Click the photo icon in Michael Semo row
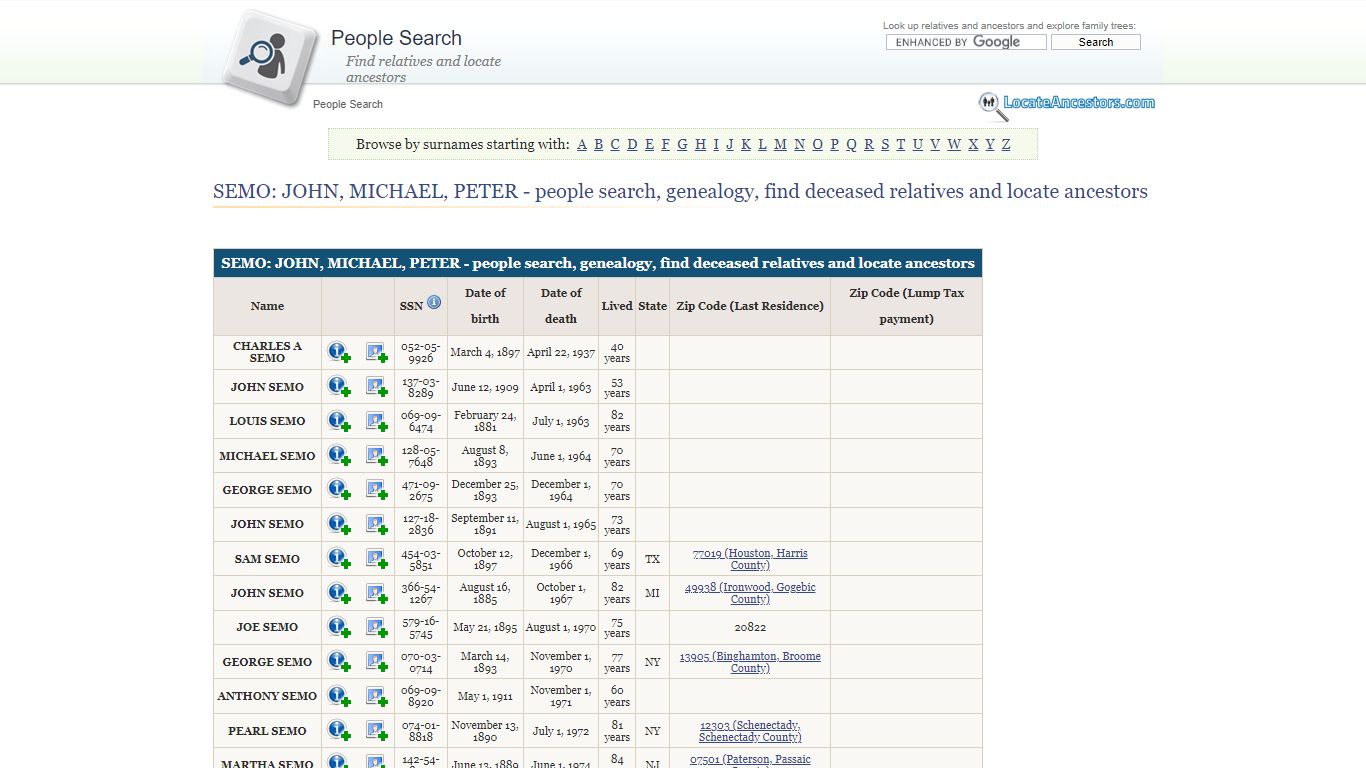 pos(377,456)
